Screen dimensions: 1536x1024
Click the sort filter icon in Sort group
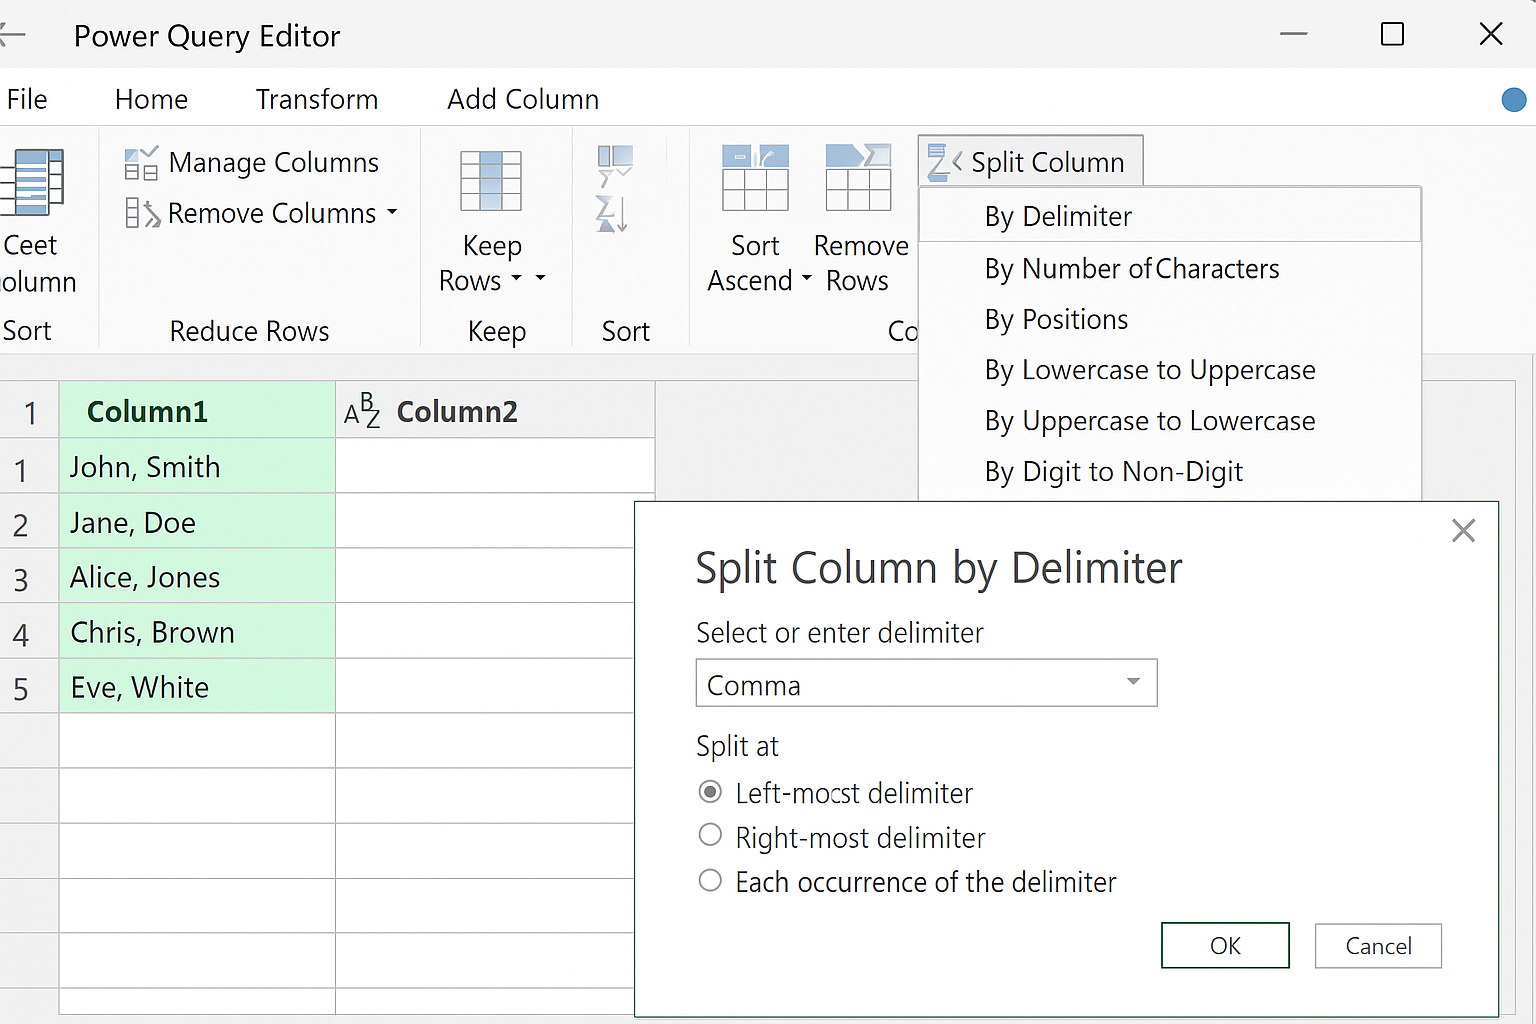click(x=615, y=165)
